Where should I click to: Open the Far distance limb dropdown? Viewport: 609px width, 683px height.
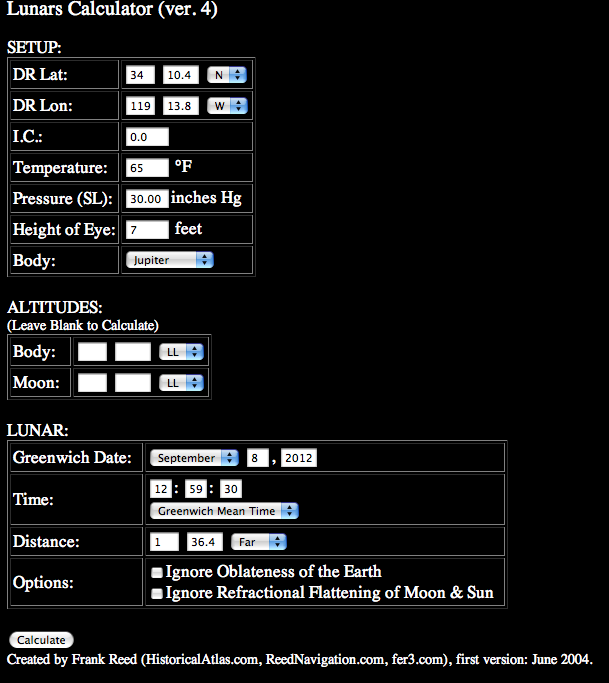pyautogui.click(x=258, y=542)
